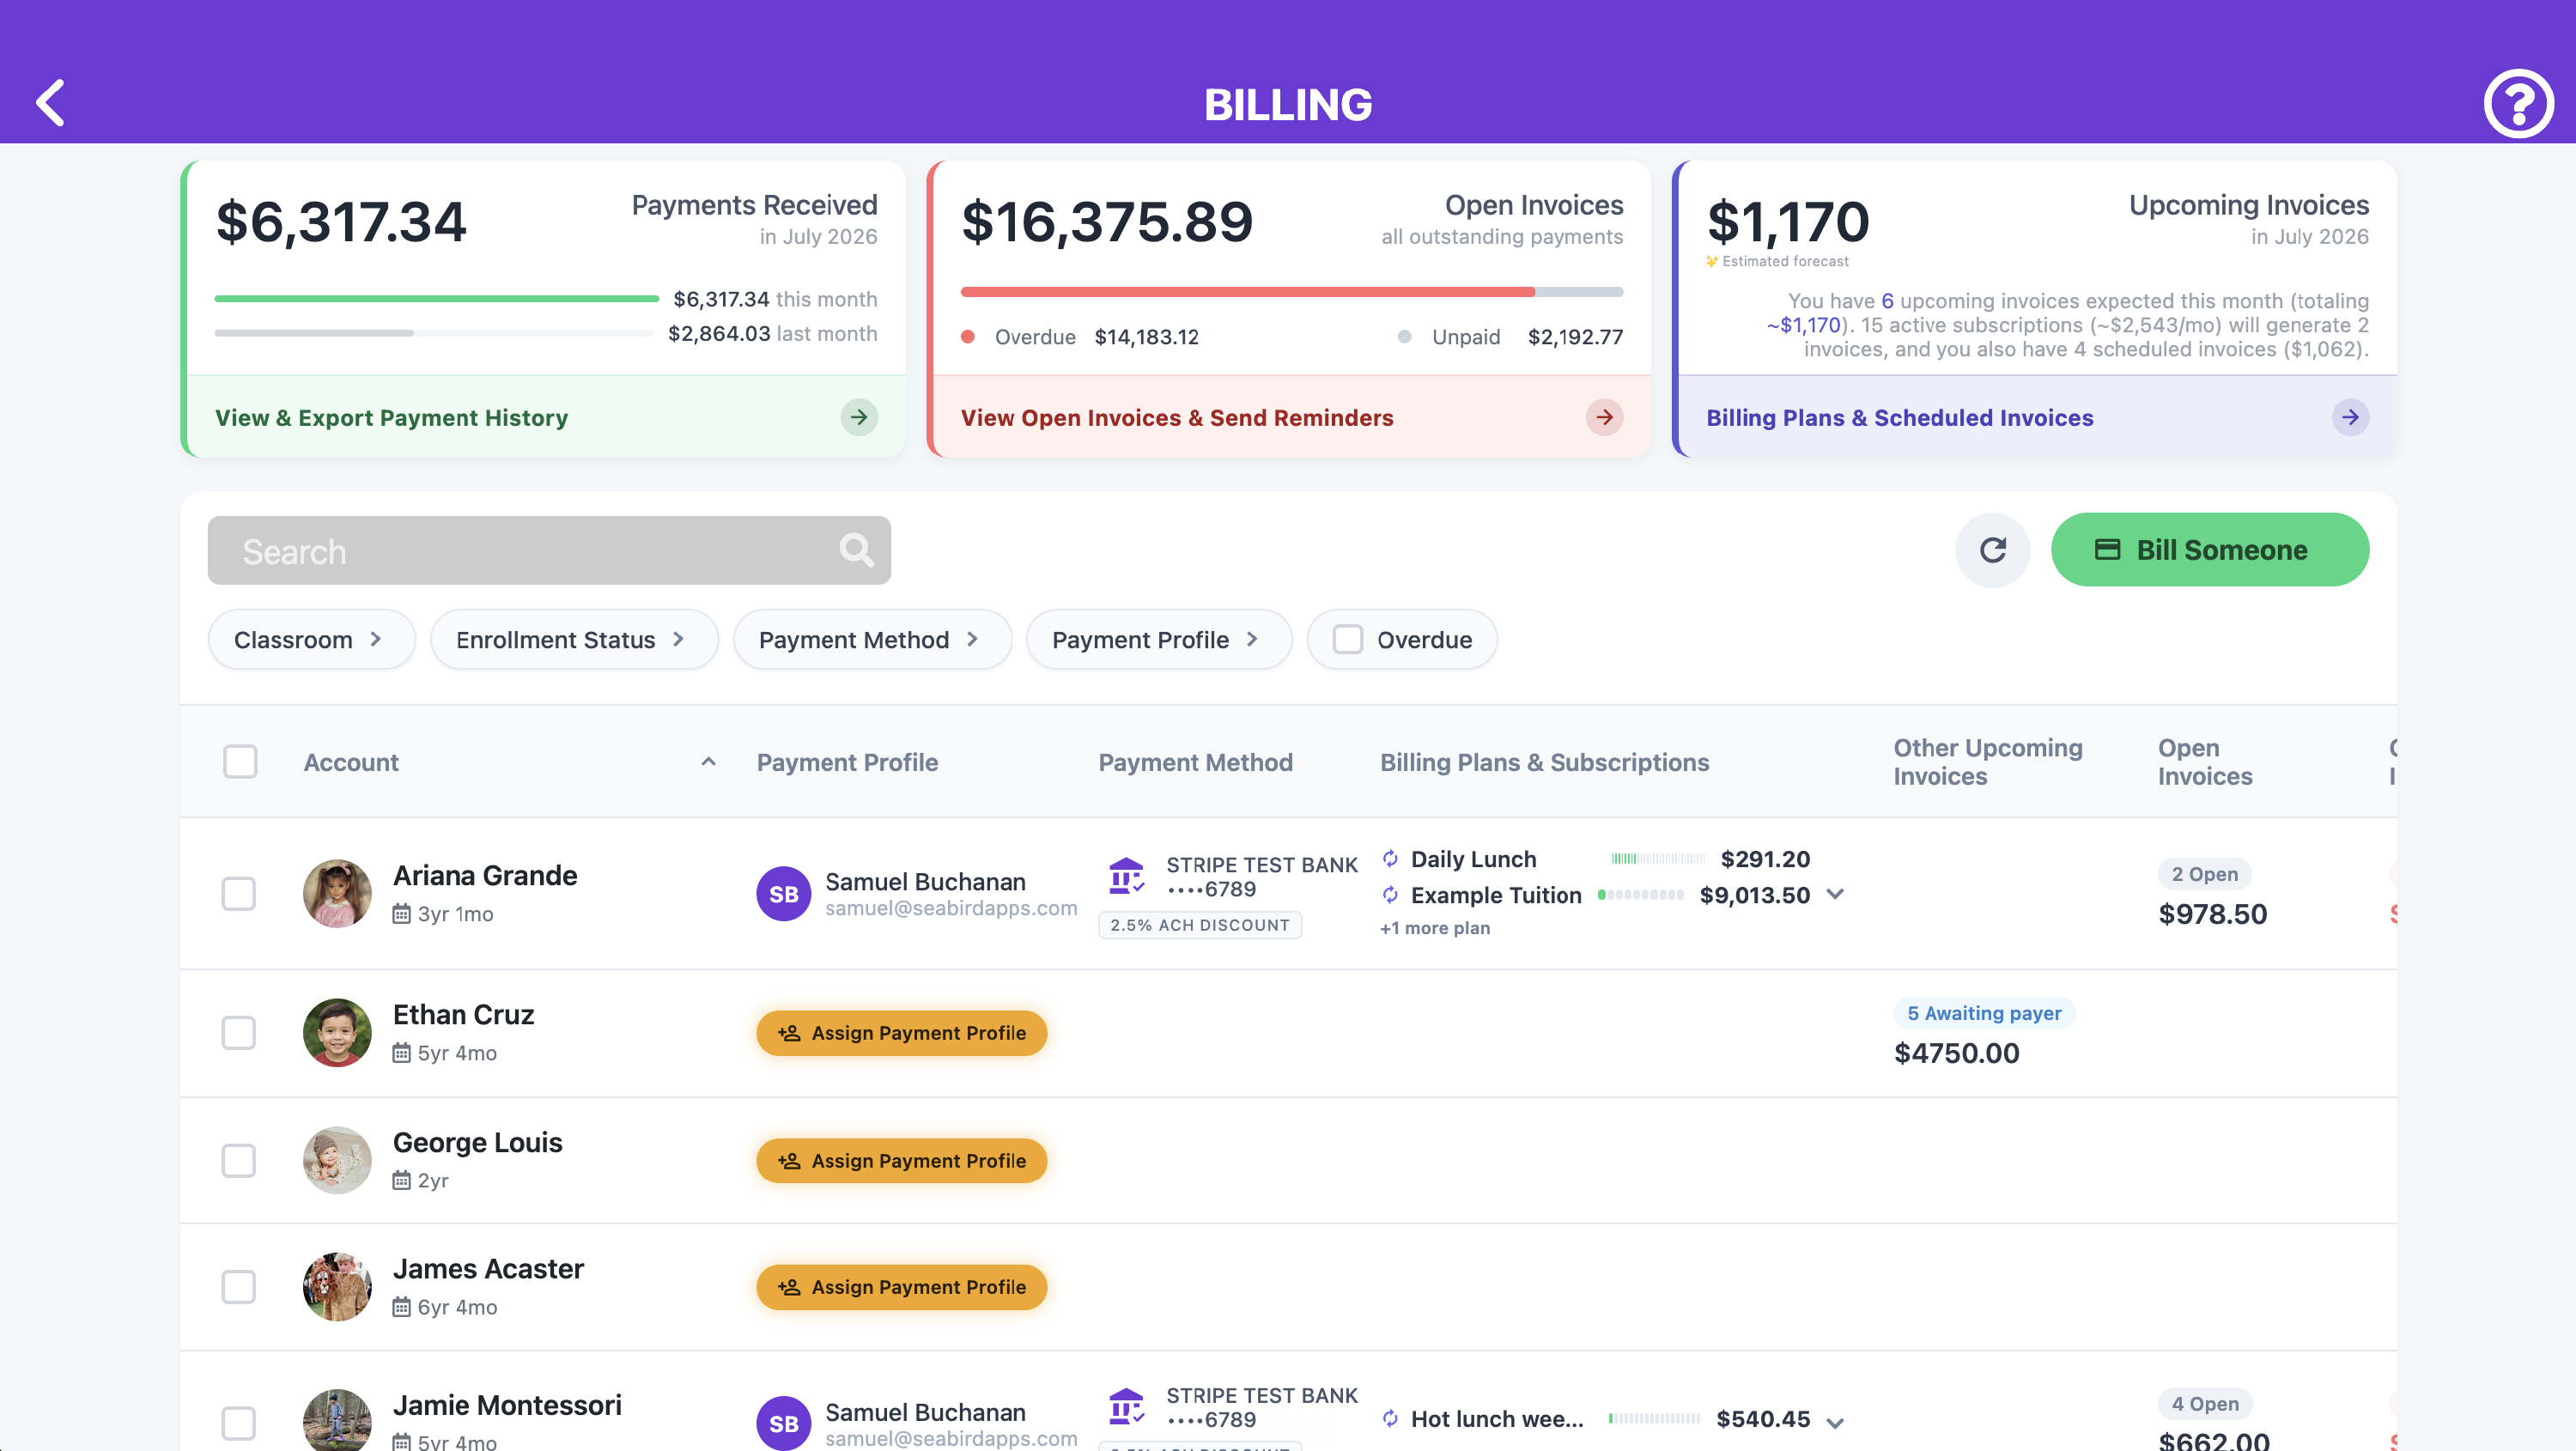Click the search magnifier icon
The height and width of the screenshot is (1451, 2576).
pyautogui.click(x=856, y=550)
